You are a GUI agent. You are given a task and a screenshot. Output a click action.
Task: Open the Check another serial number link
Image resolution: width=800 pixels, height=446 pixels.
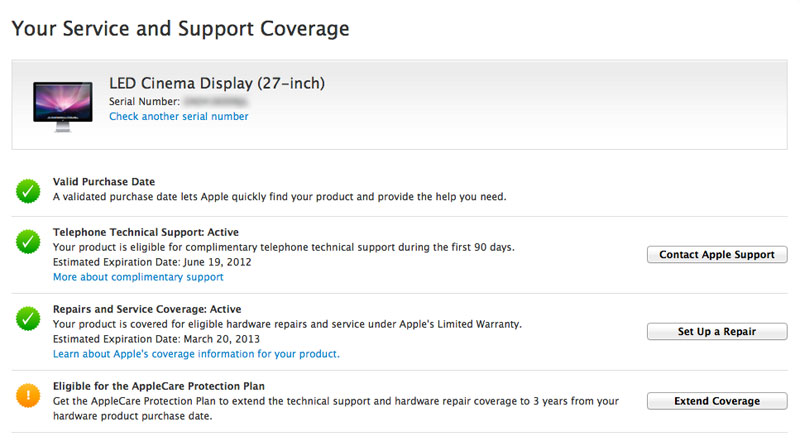[x=179, y=116]
